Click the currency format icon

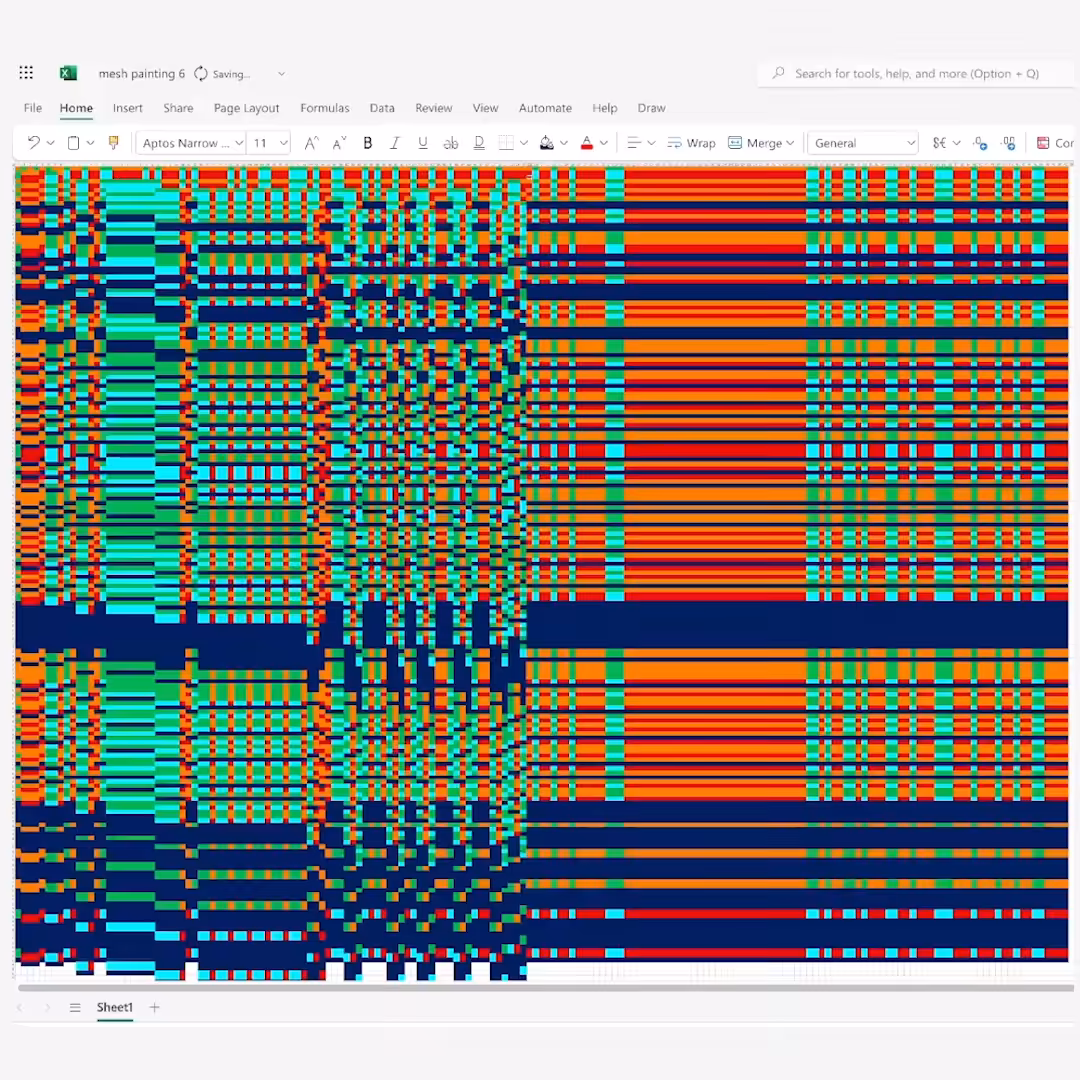pyautogui.click(x=939, y=143)
